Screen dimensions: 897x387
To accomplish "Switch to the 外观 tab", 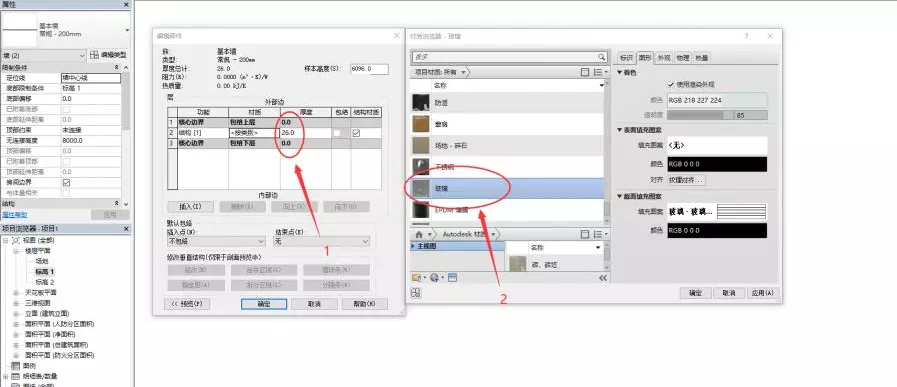I will pos(664,57).
